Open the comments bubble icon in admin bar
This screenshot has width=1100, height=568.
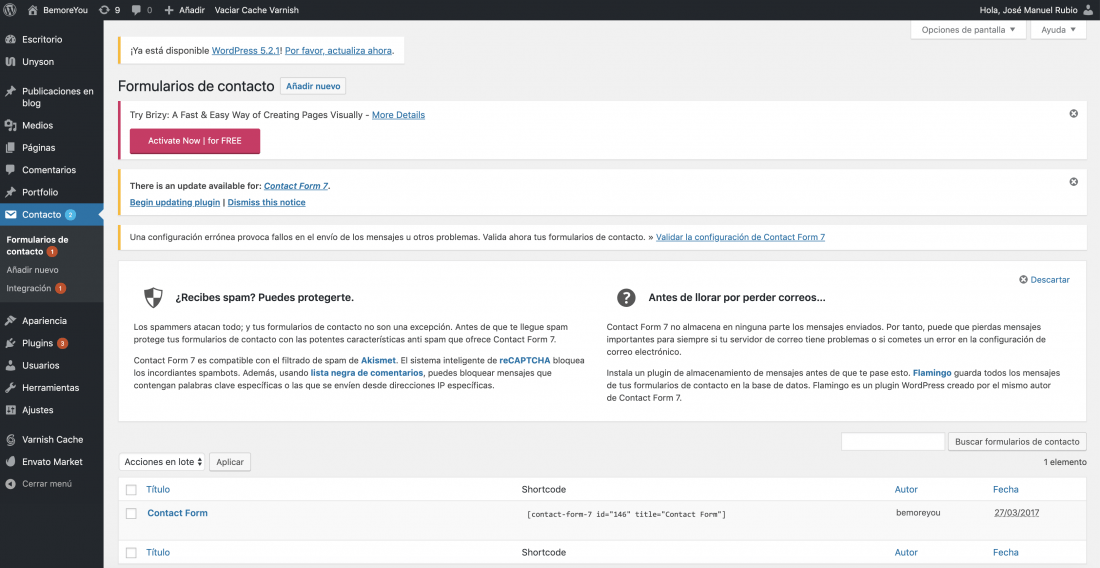click(136, 10)
